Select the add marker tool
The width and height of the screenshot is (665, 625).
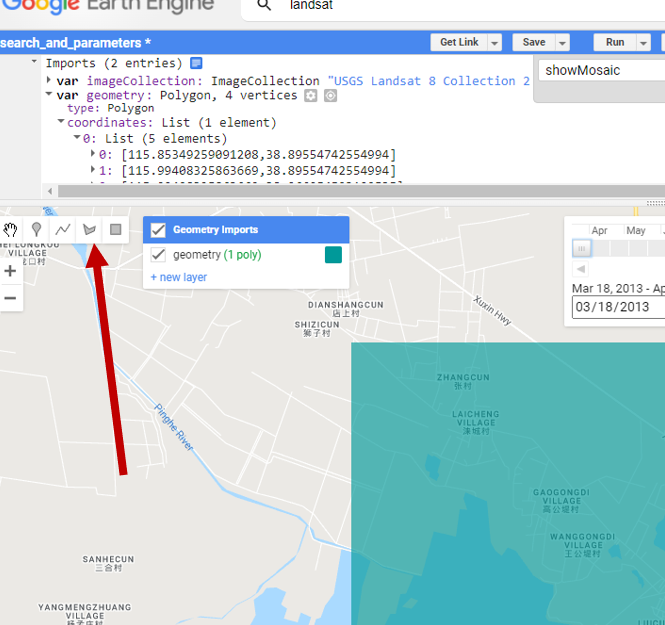pyautogui.click(x=36, y=230)
